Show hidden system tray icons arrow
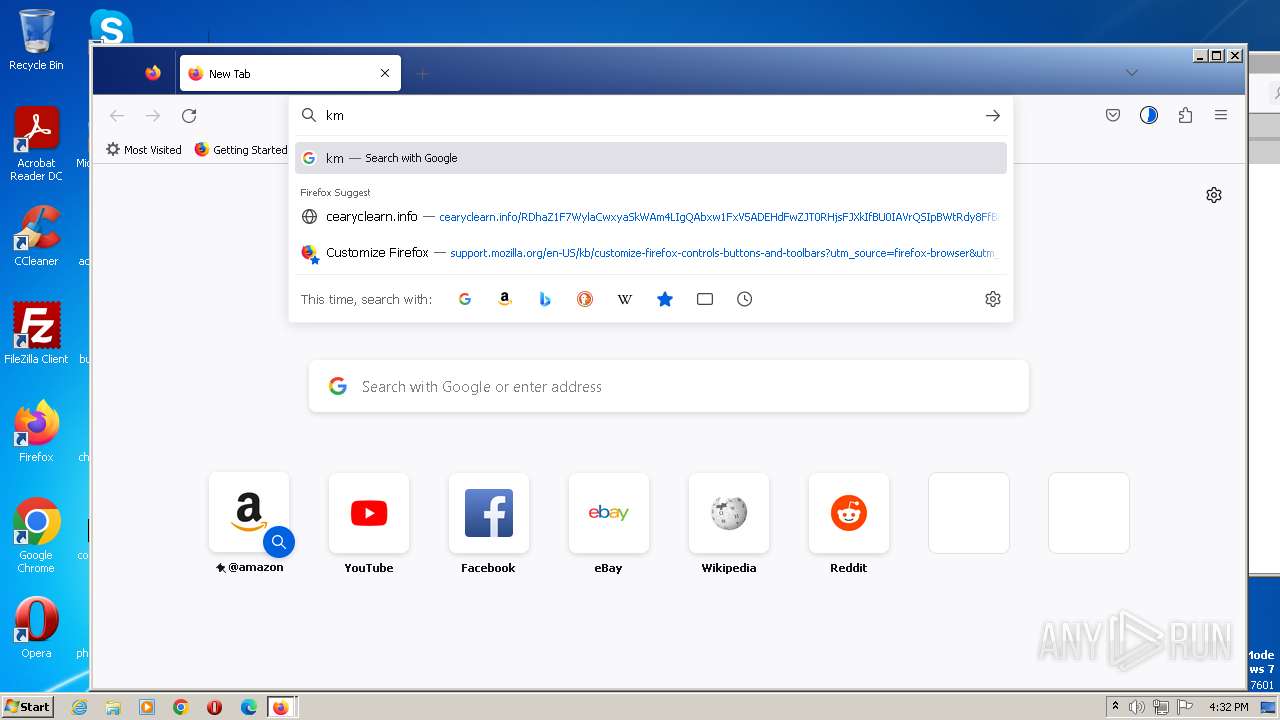1280x720 pixels. click(x=1115, y=707)
